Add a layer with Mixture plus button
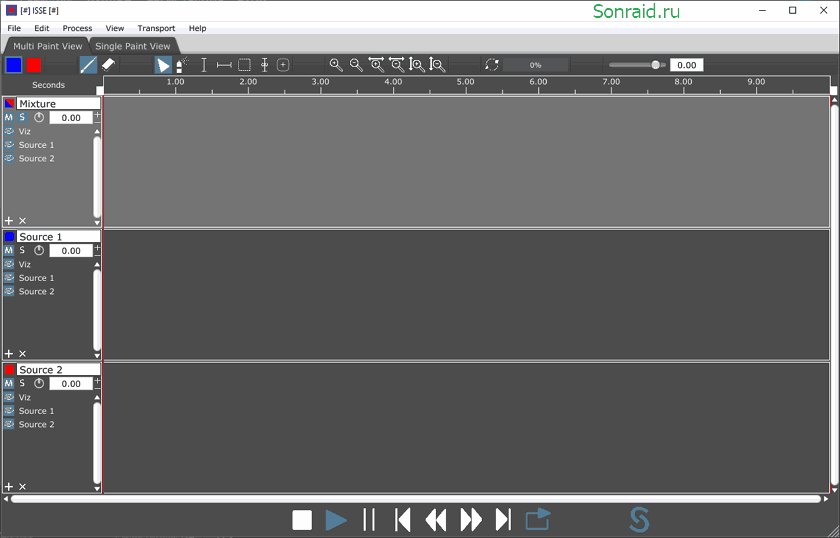840x538 pixels. (x=9, y=221)
